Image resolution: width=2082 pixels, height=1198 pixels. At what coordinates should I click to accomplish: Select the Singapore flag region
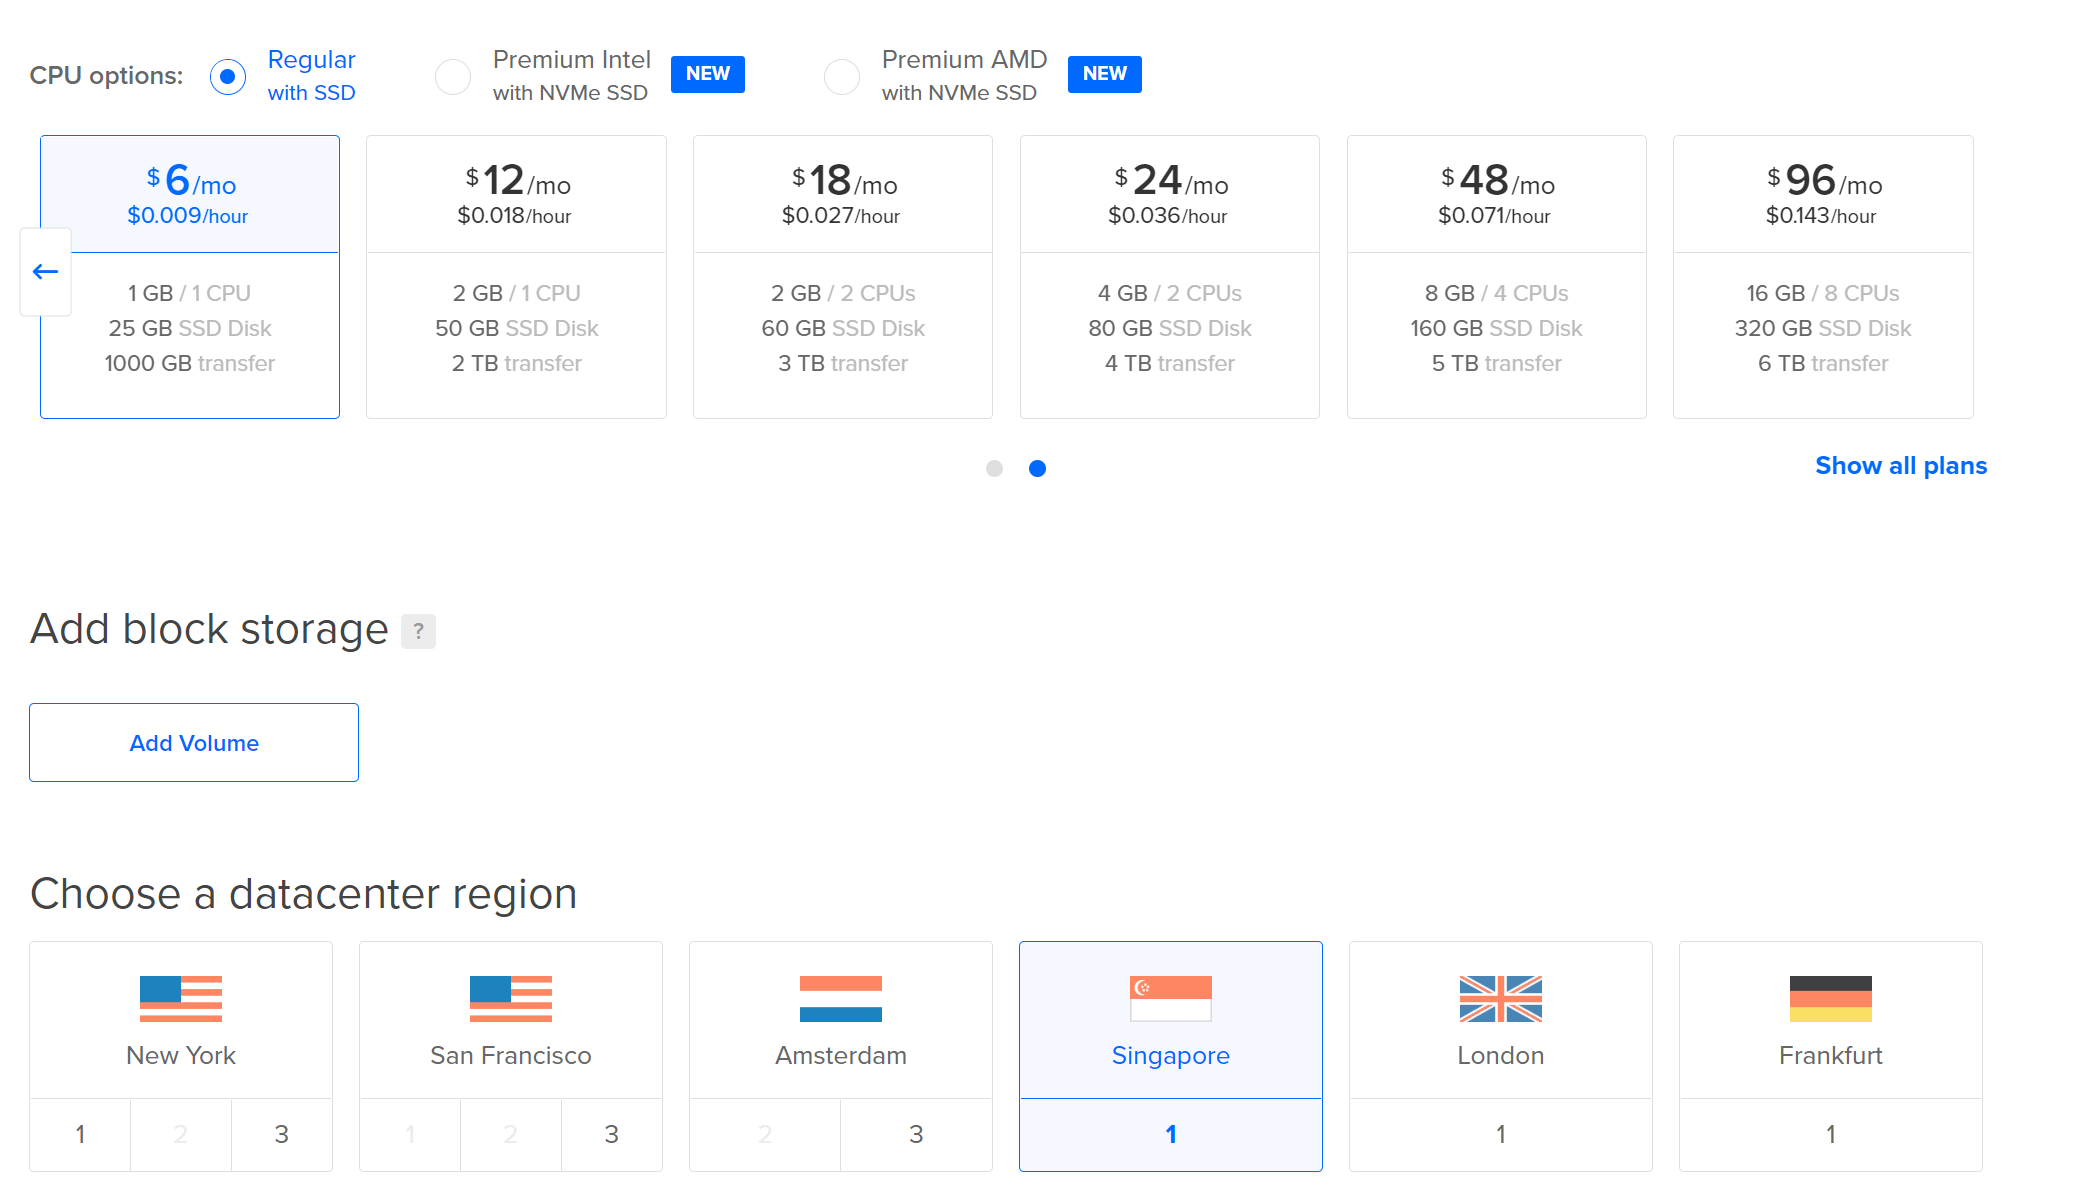point(1170,998)
